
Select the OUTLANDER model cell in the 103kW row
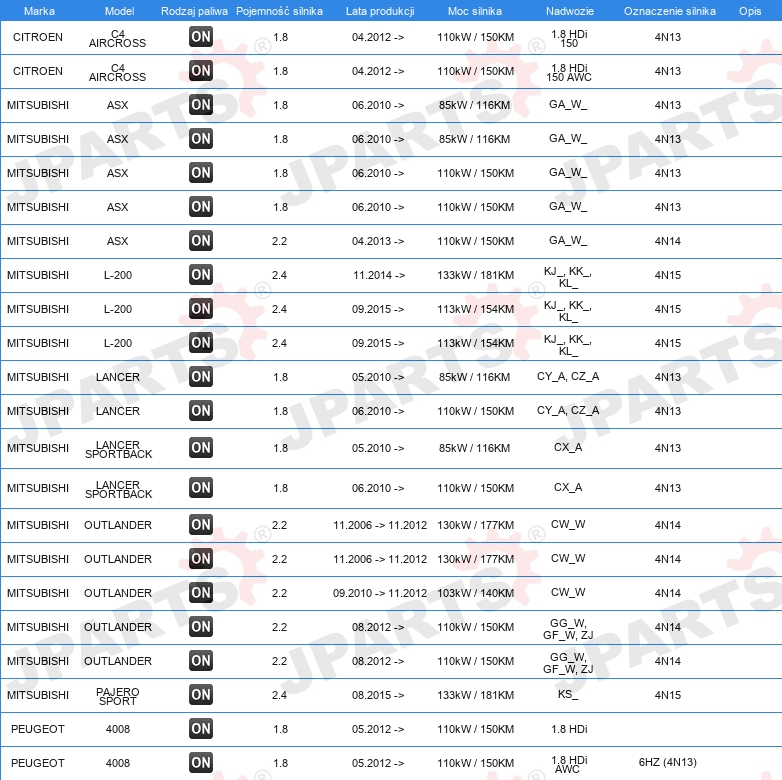click(118, 593)
